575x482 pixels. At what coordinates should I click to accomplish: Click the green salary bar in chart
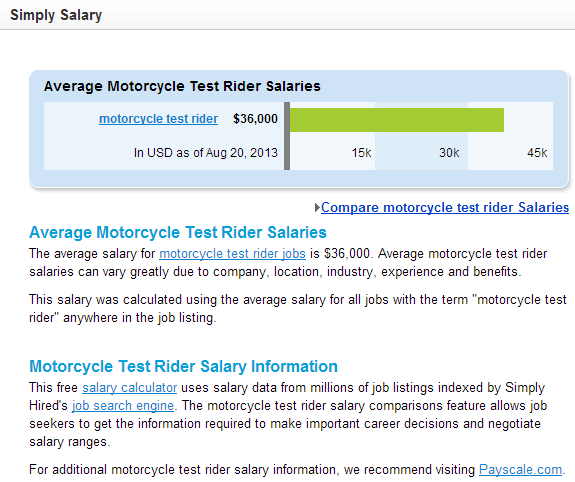click(397, 120)
